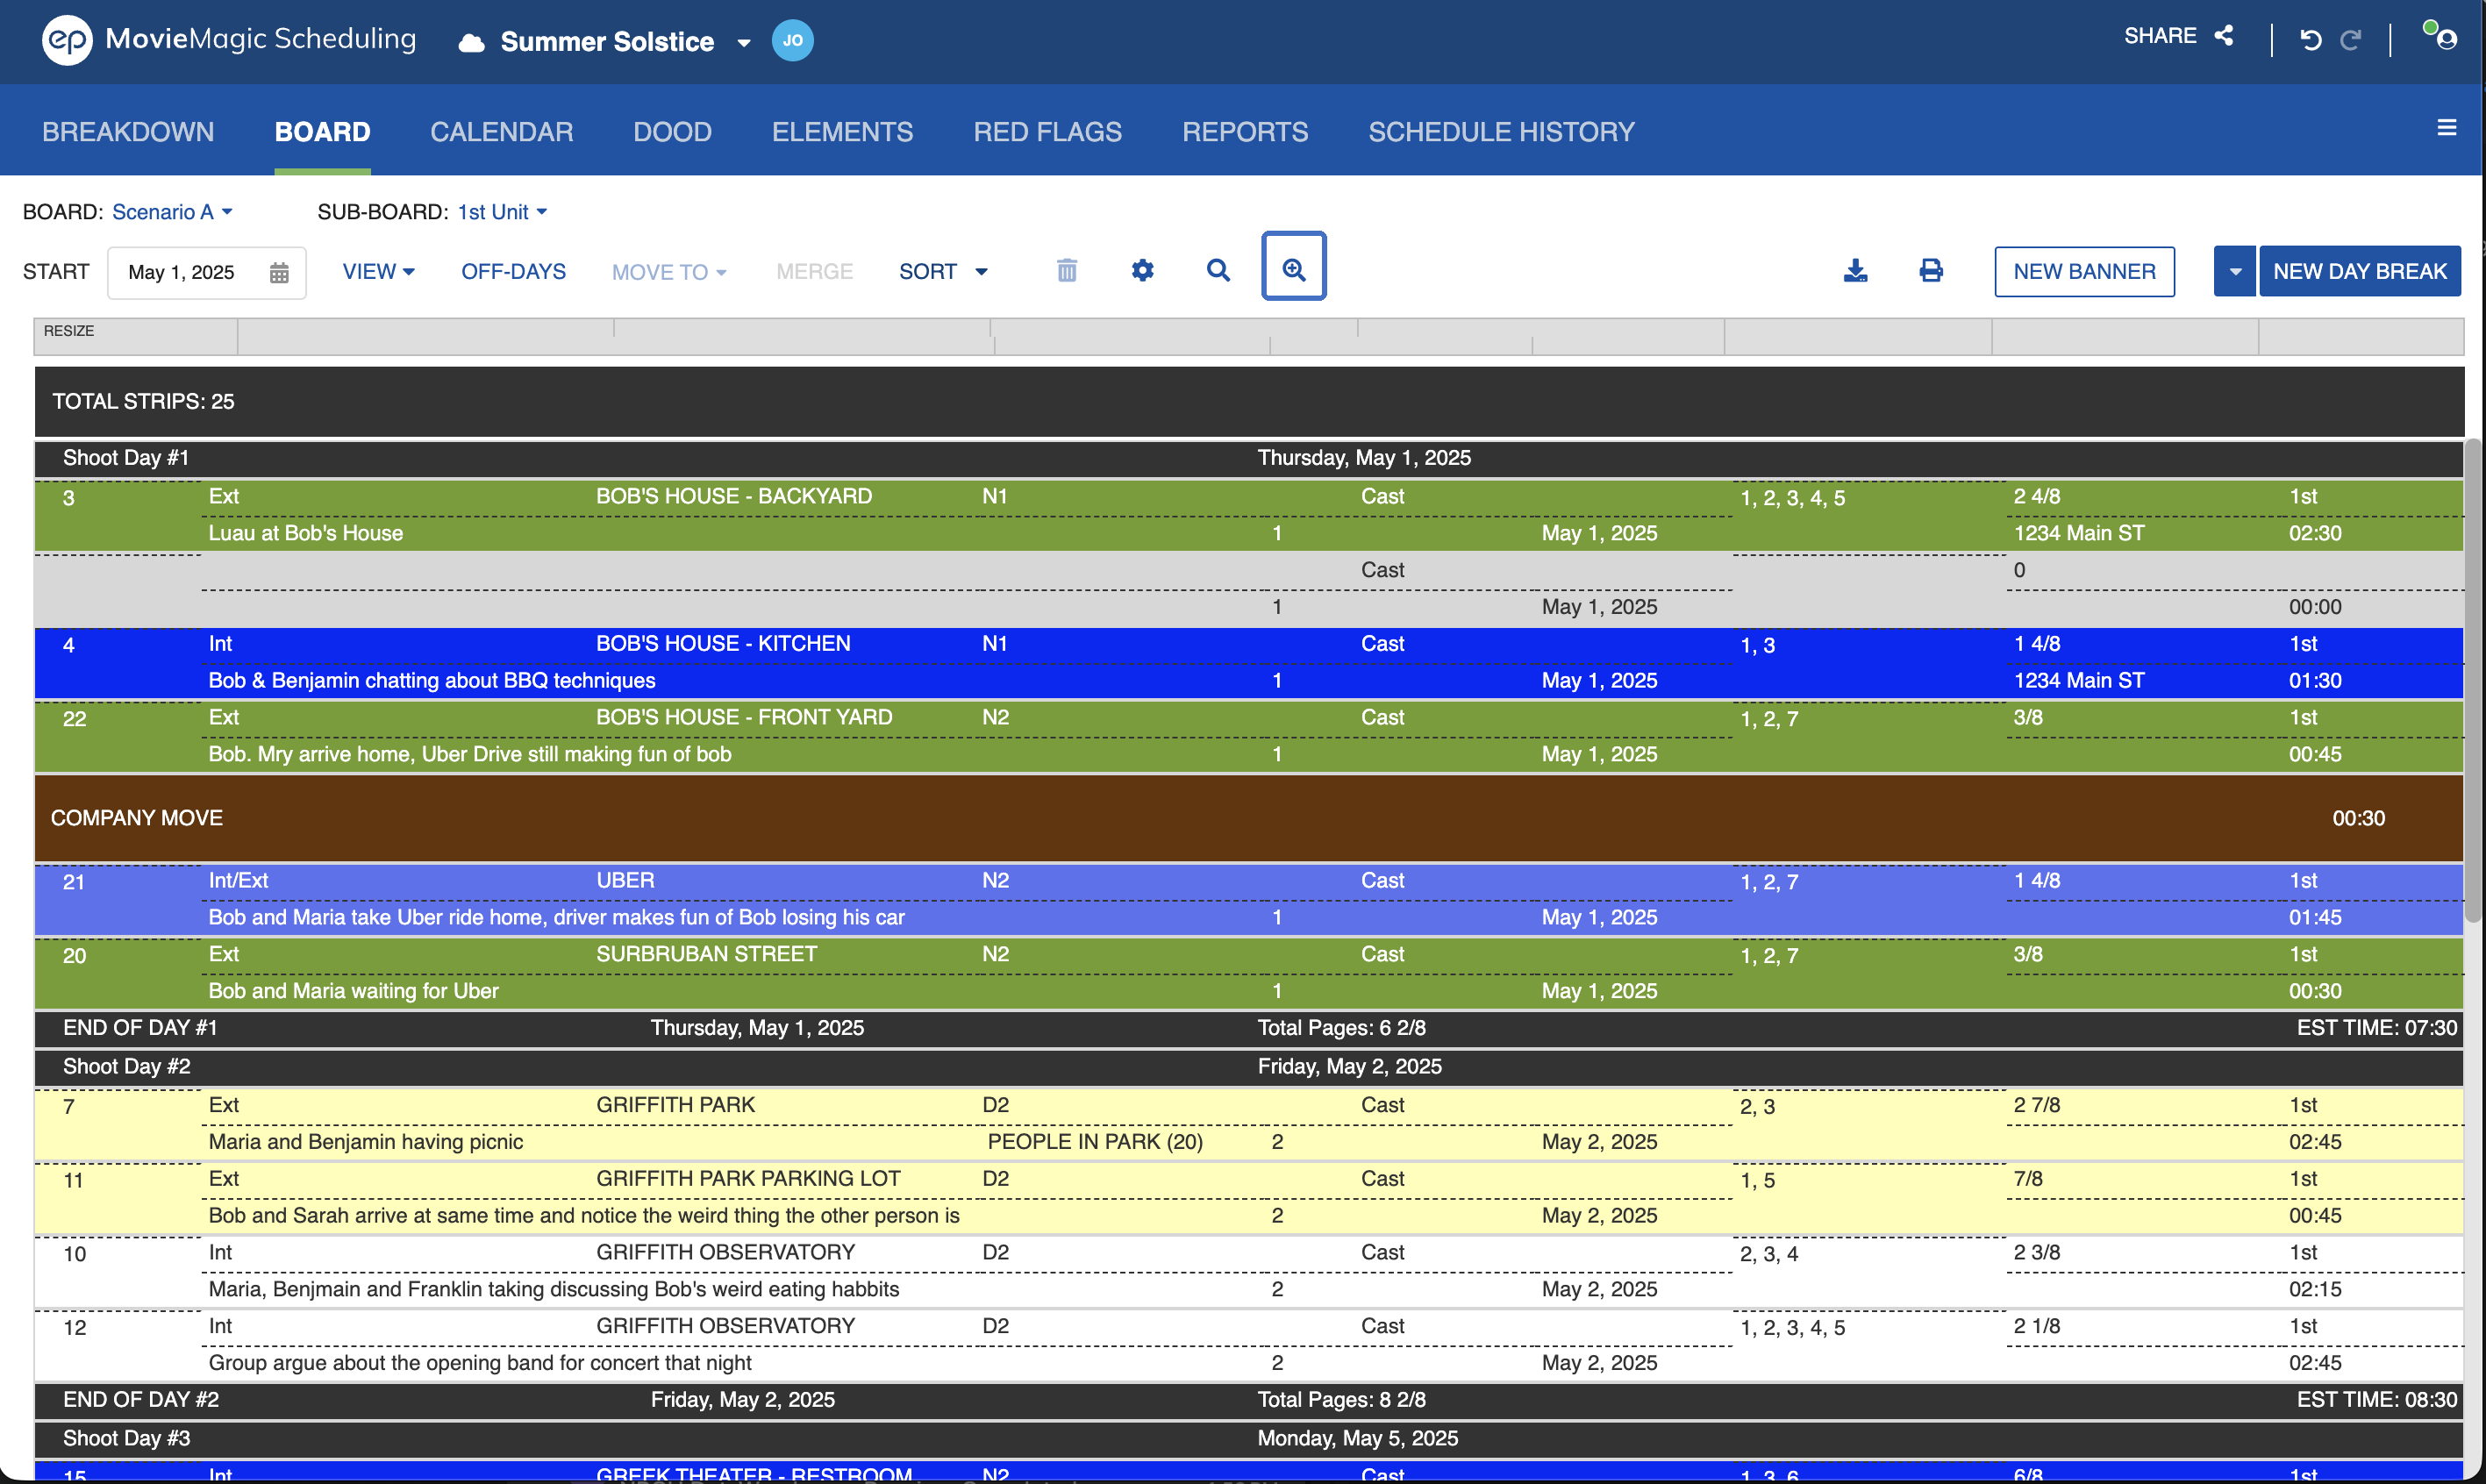
Task: Click the Luau at Bob's House description
Action: coord(305,533)
